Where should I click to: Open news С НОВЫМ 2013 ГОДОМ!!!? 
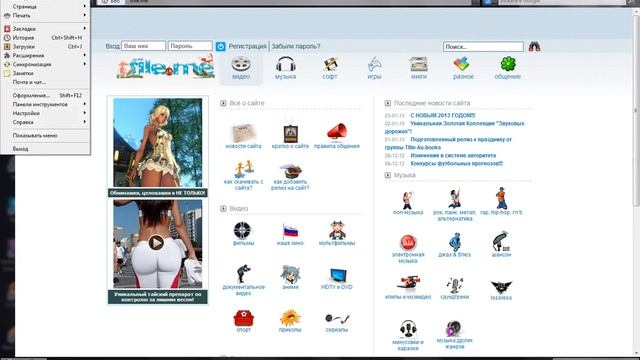(443, 116)
